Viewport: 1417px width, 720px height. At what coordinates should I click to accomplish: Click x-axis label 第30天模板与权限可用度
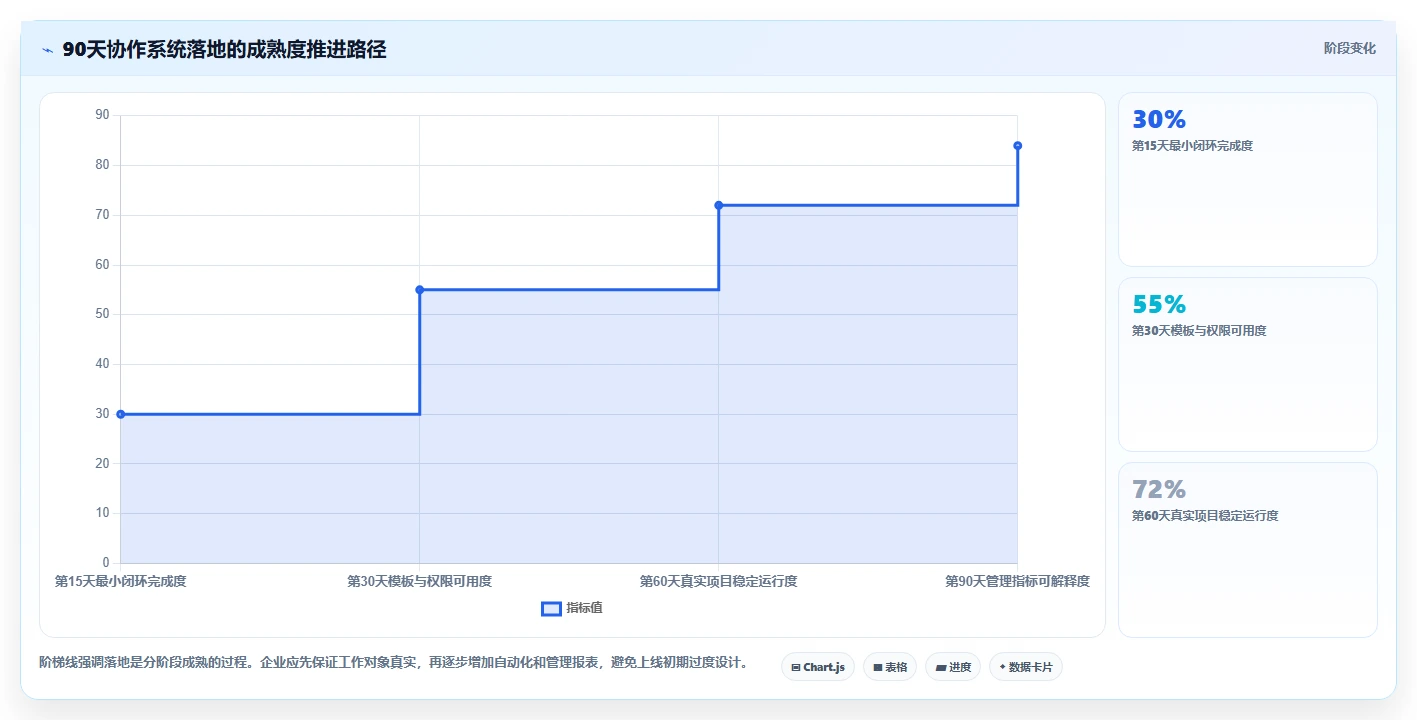point(419,581)
